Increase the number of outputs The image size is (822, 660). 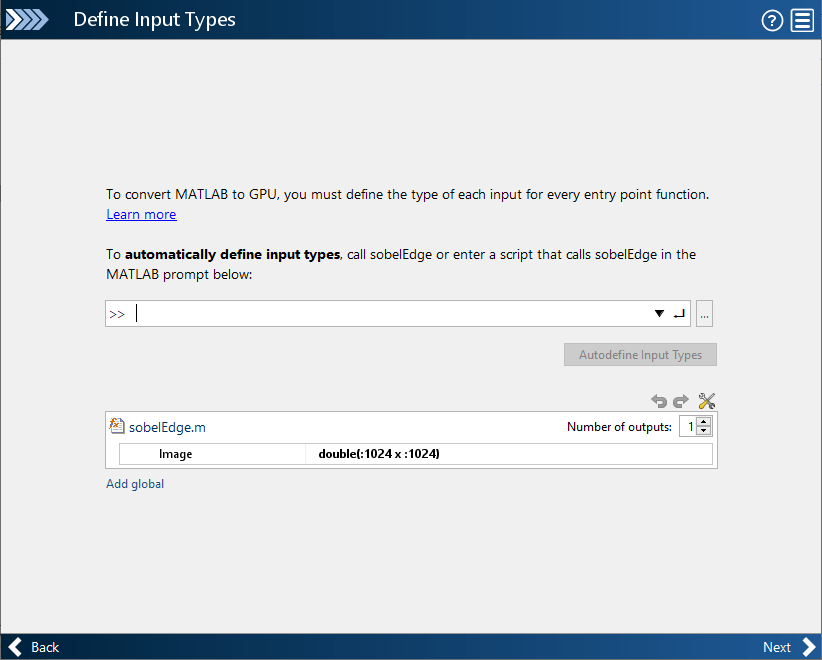(x=704, y=422)
